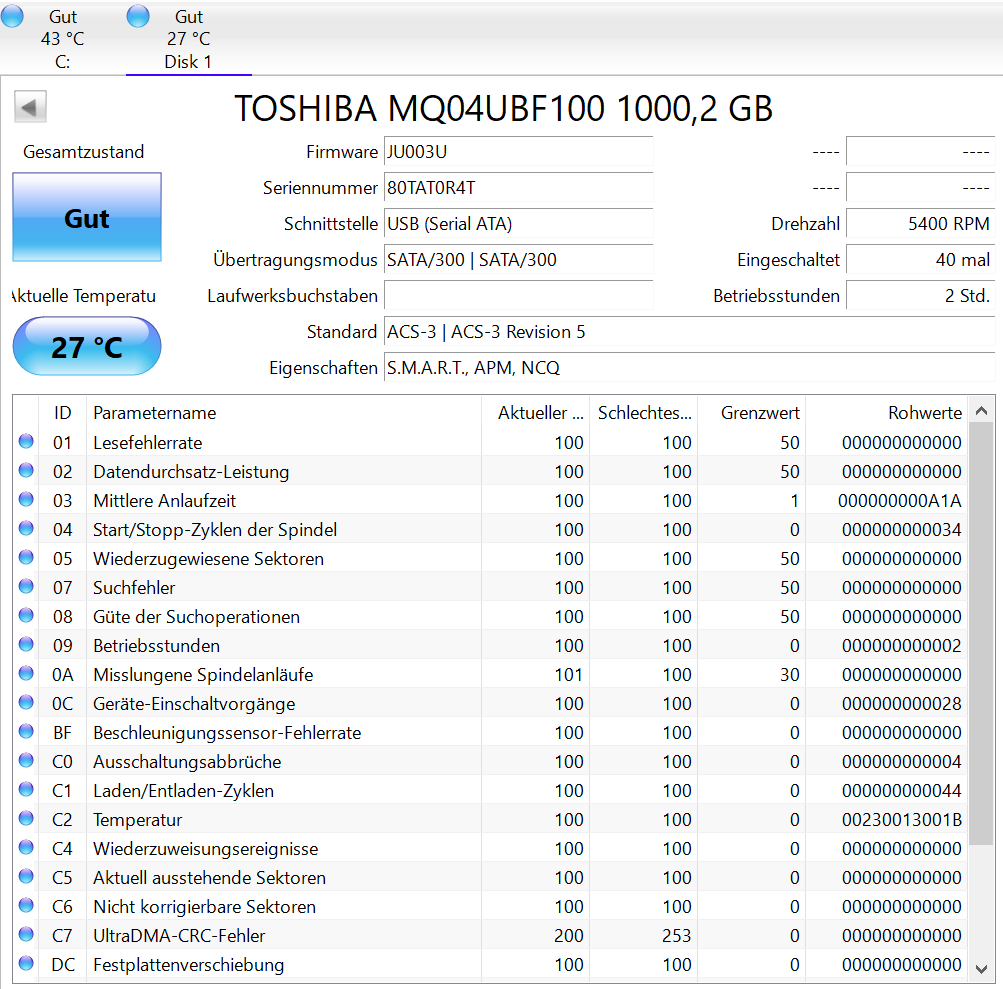Sort by the ID column header
This screenshot has height=989, width=1003.
63,413
